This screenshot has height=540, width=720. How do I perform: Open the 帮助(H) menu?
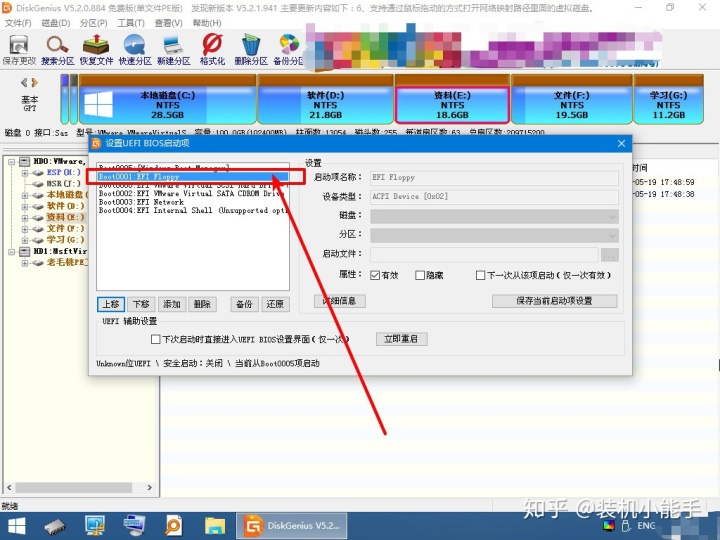click(207, 23)
